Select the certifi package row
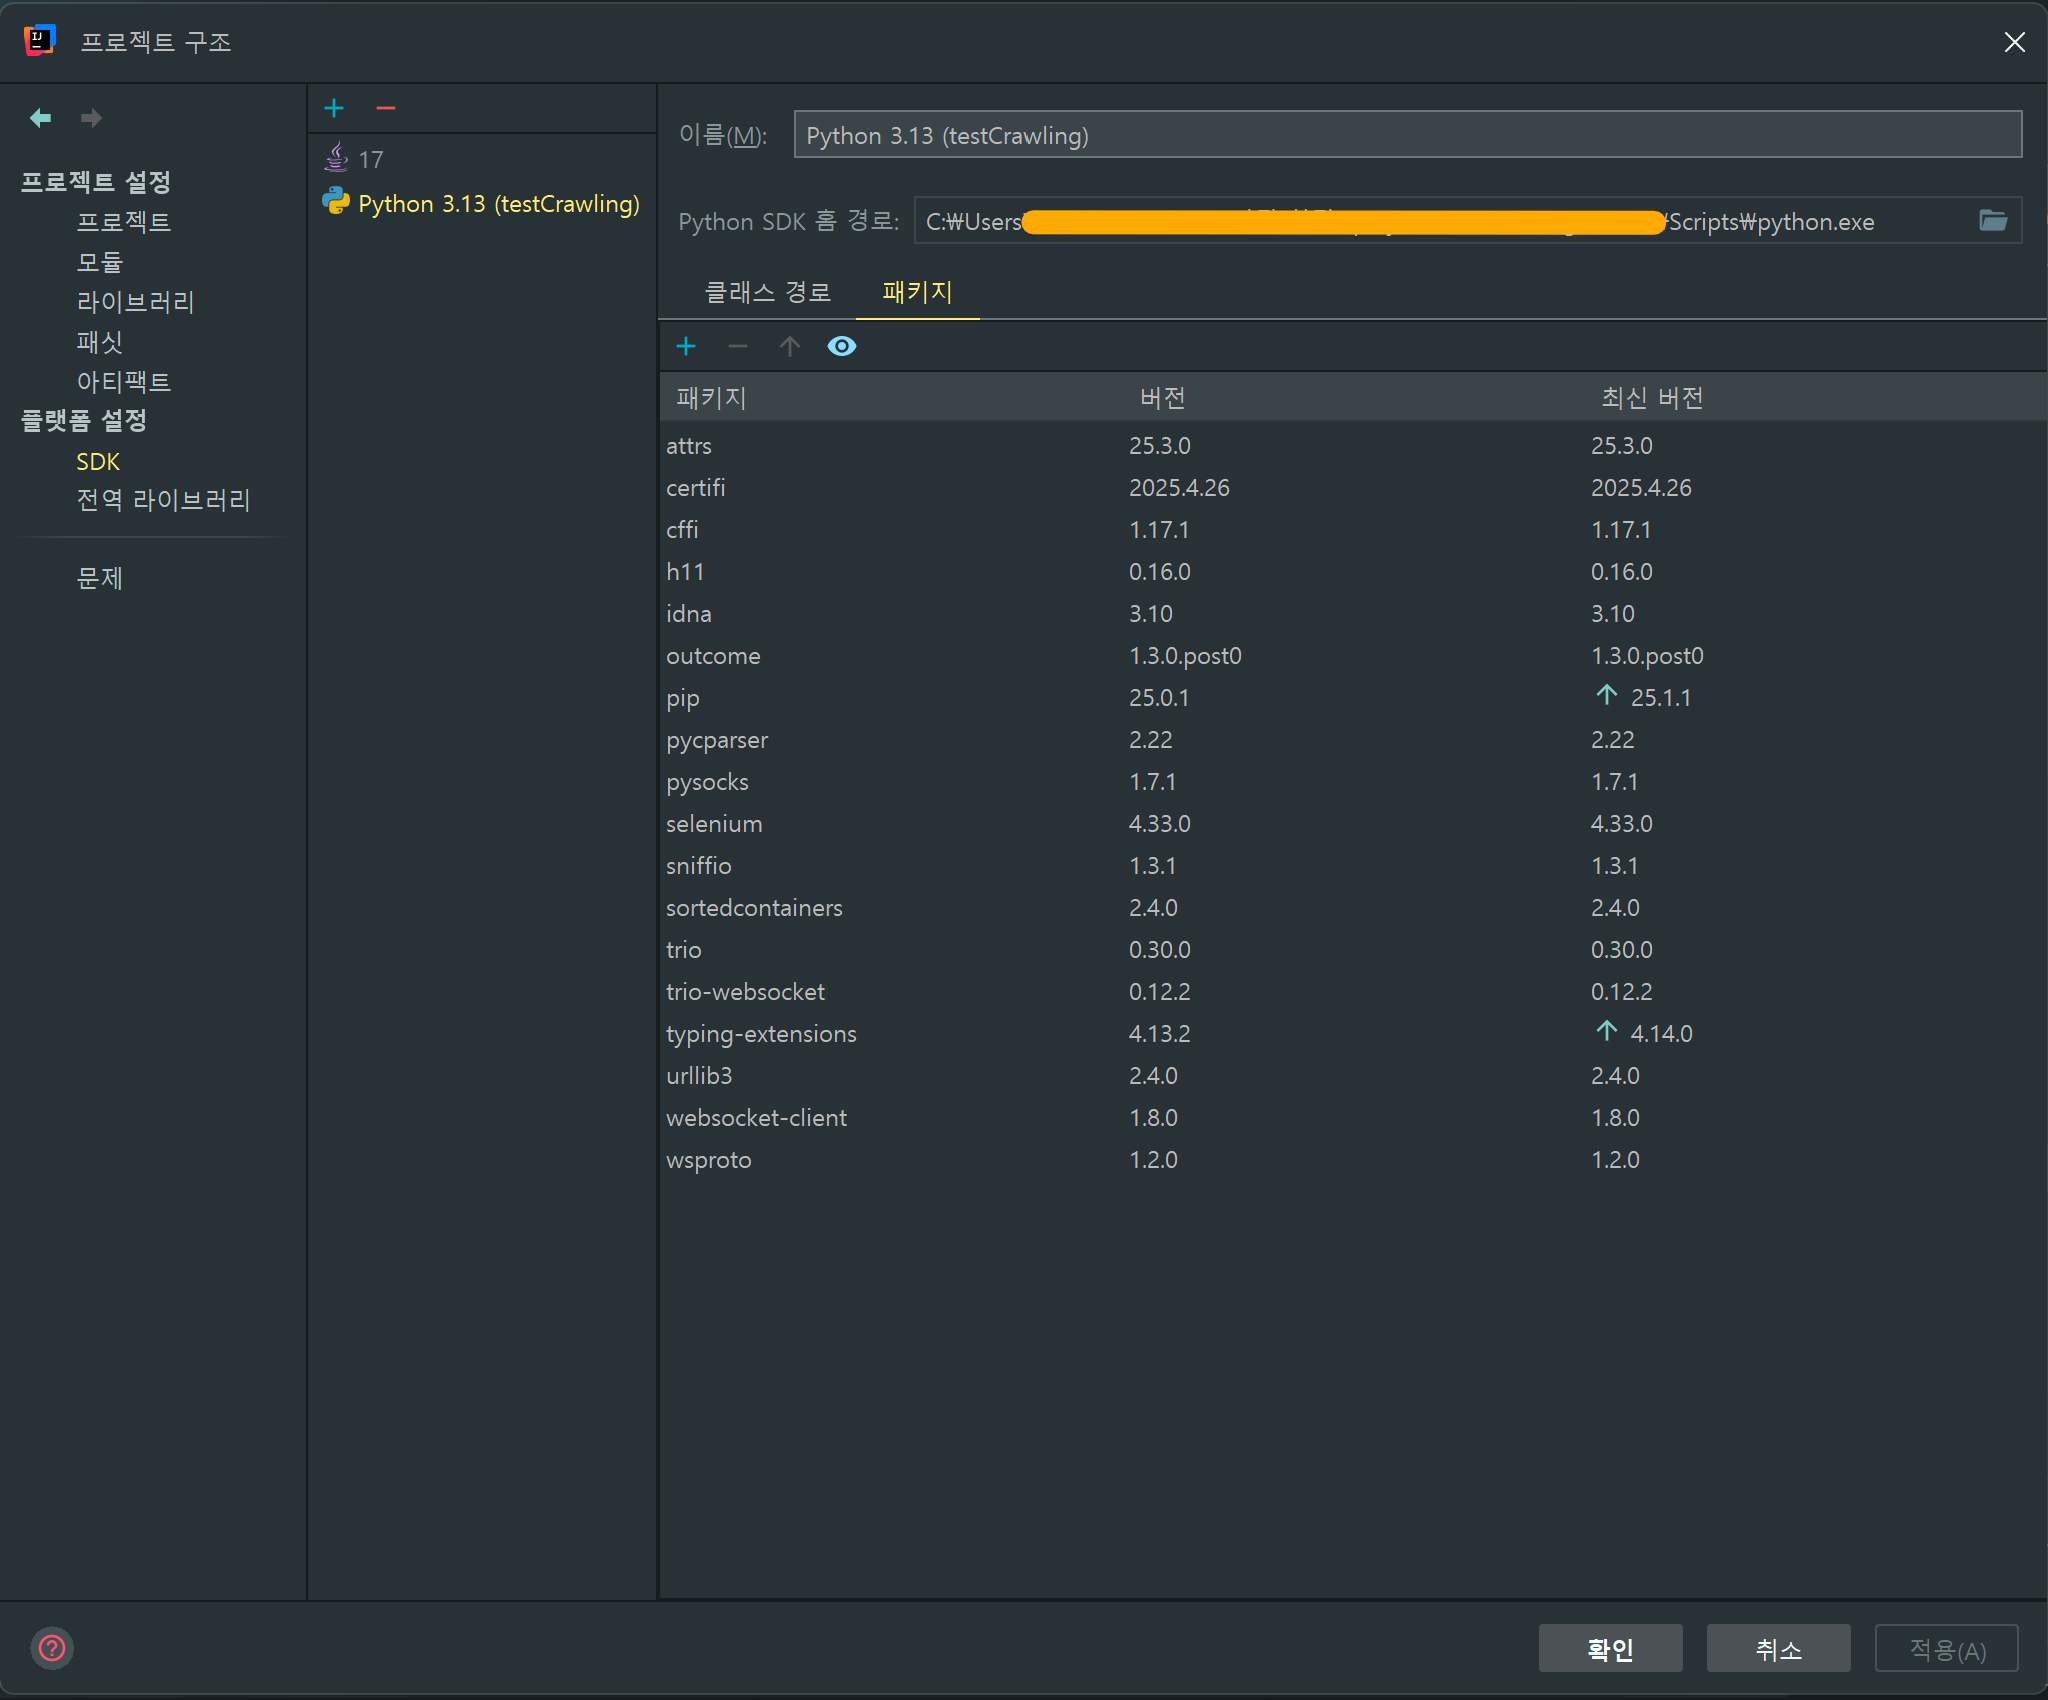 click(1353, 488)
